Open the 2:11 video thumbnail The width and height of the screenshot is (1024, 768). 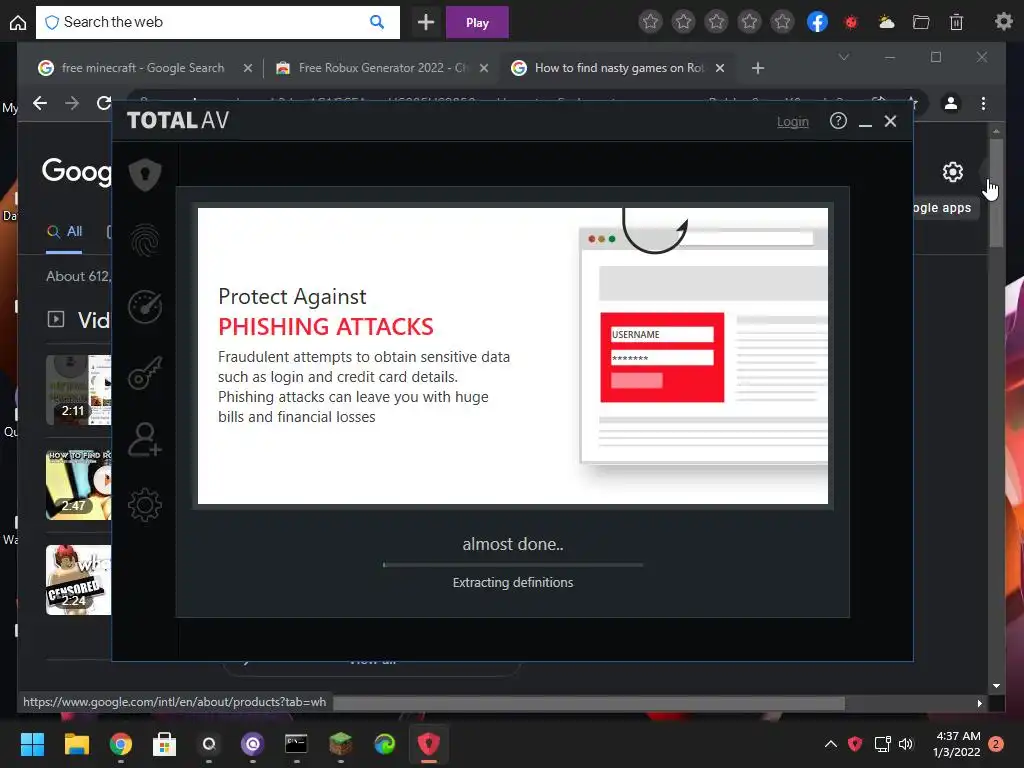point(78,390)
